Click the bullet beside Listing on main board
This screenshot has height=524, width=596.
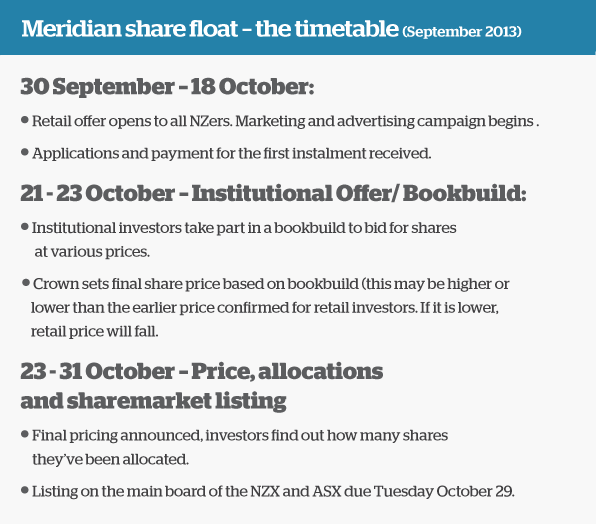25,490
